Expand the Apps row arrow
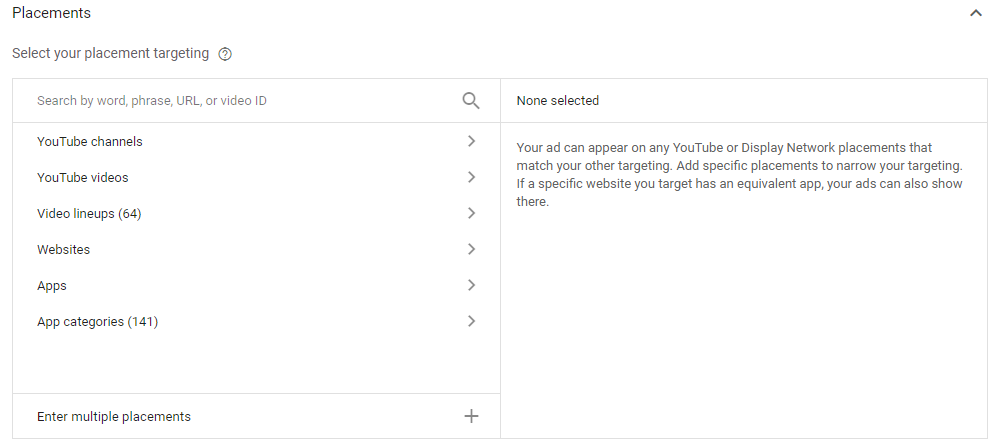This screenshot has height=442, width=999. pos(471,285)
